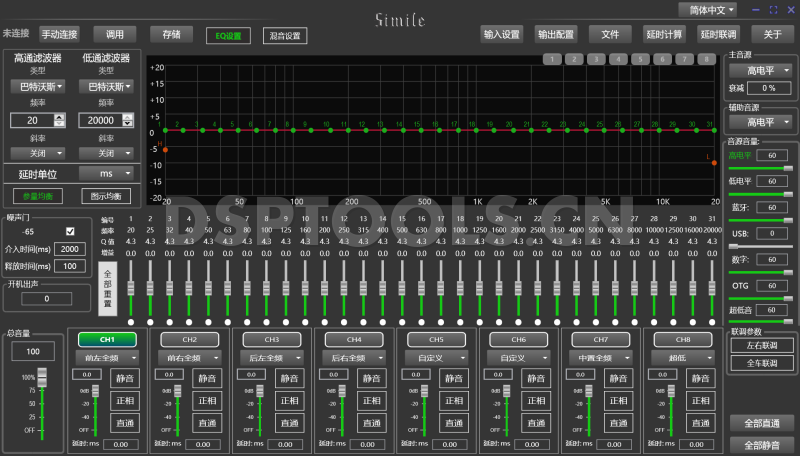Screen dimensions: 800x456
Task: Select the CH1 channel button
Action: pos(107,339)
